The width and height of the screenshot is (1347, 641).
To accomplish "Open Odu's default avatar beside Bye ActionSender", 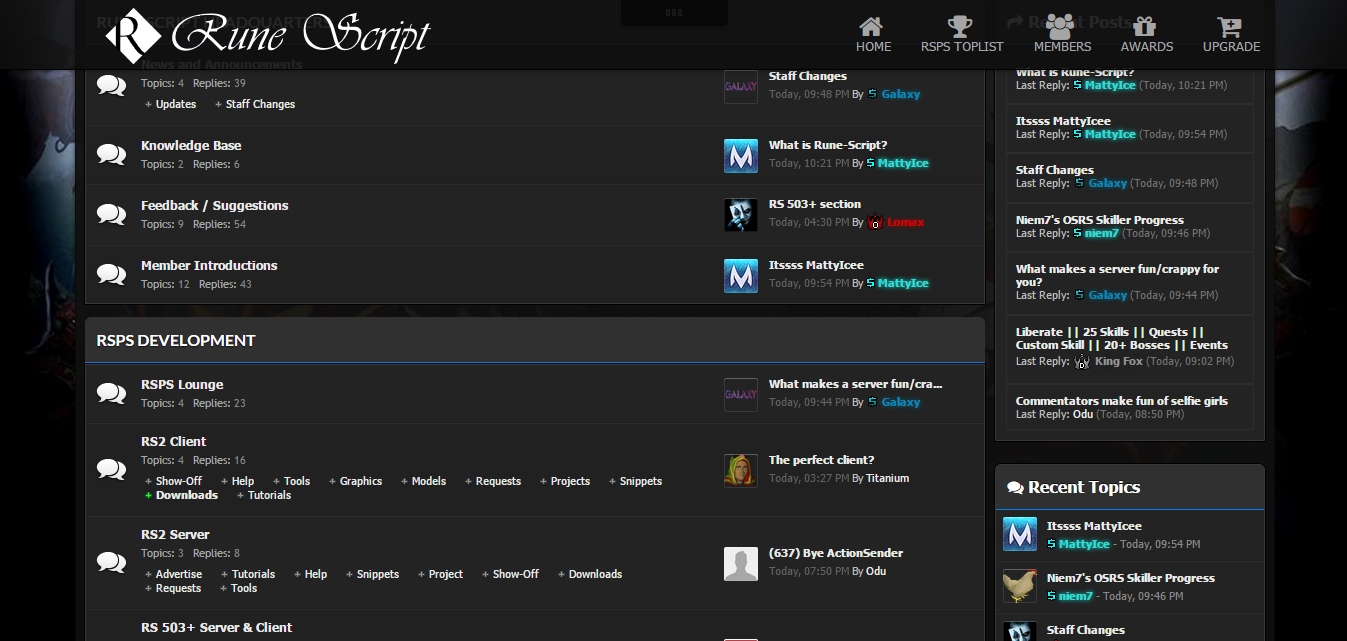I will point(741,564).
